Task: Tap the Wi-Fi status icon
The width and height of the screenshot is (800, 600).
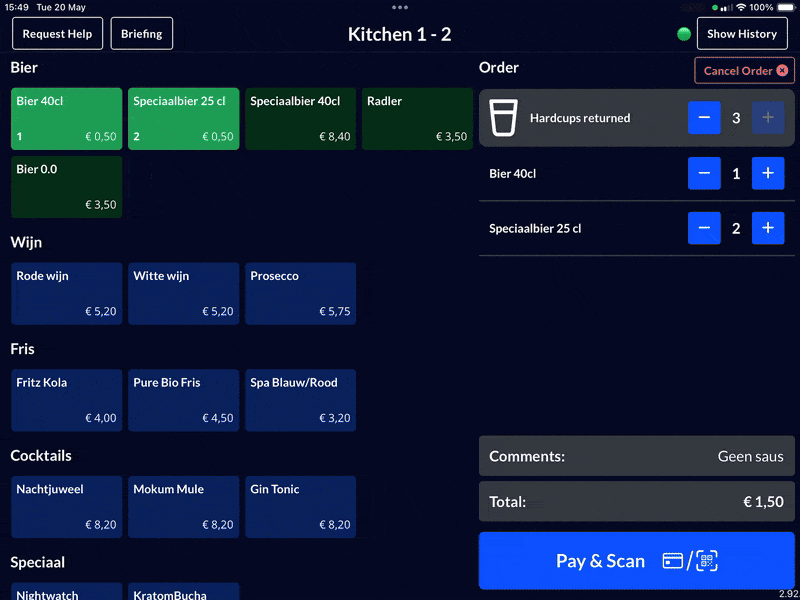Action: click(x=741, y=7)
